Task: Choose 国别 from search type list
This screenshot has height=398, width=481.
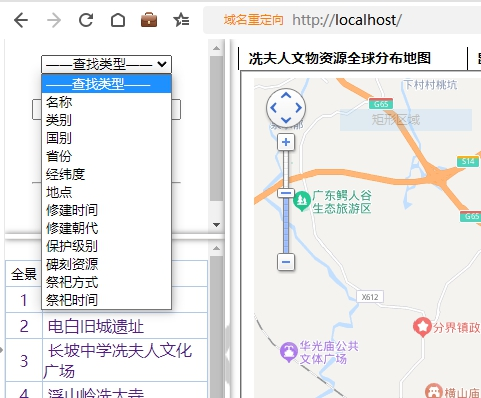Action: (x=106, y=138)
